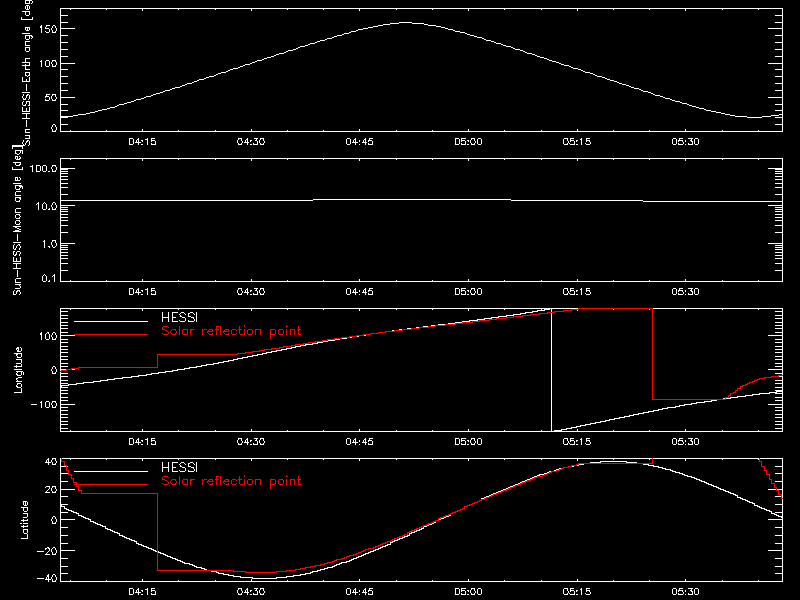
Task: Click the -40 tick label on Latitude axis
Action: 47,579
